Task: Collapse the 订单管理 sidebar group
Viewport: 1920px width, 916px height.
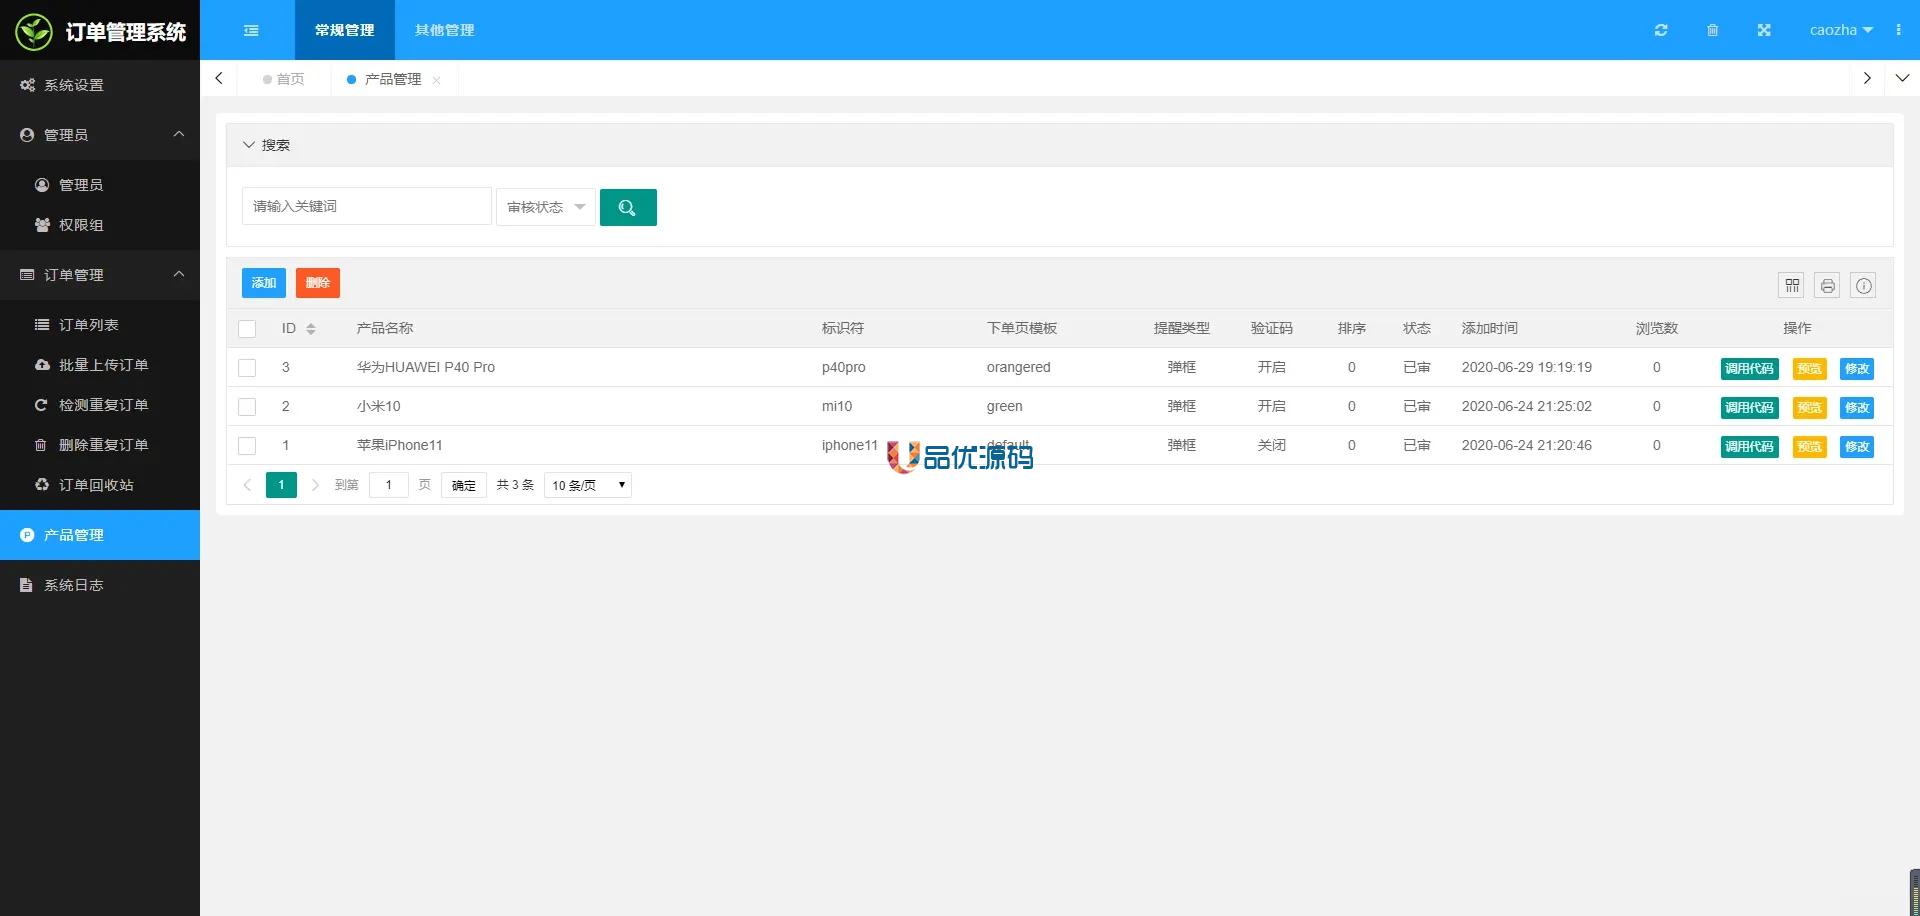Action: [100, 275]
